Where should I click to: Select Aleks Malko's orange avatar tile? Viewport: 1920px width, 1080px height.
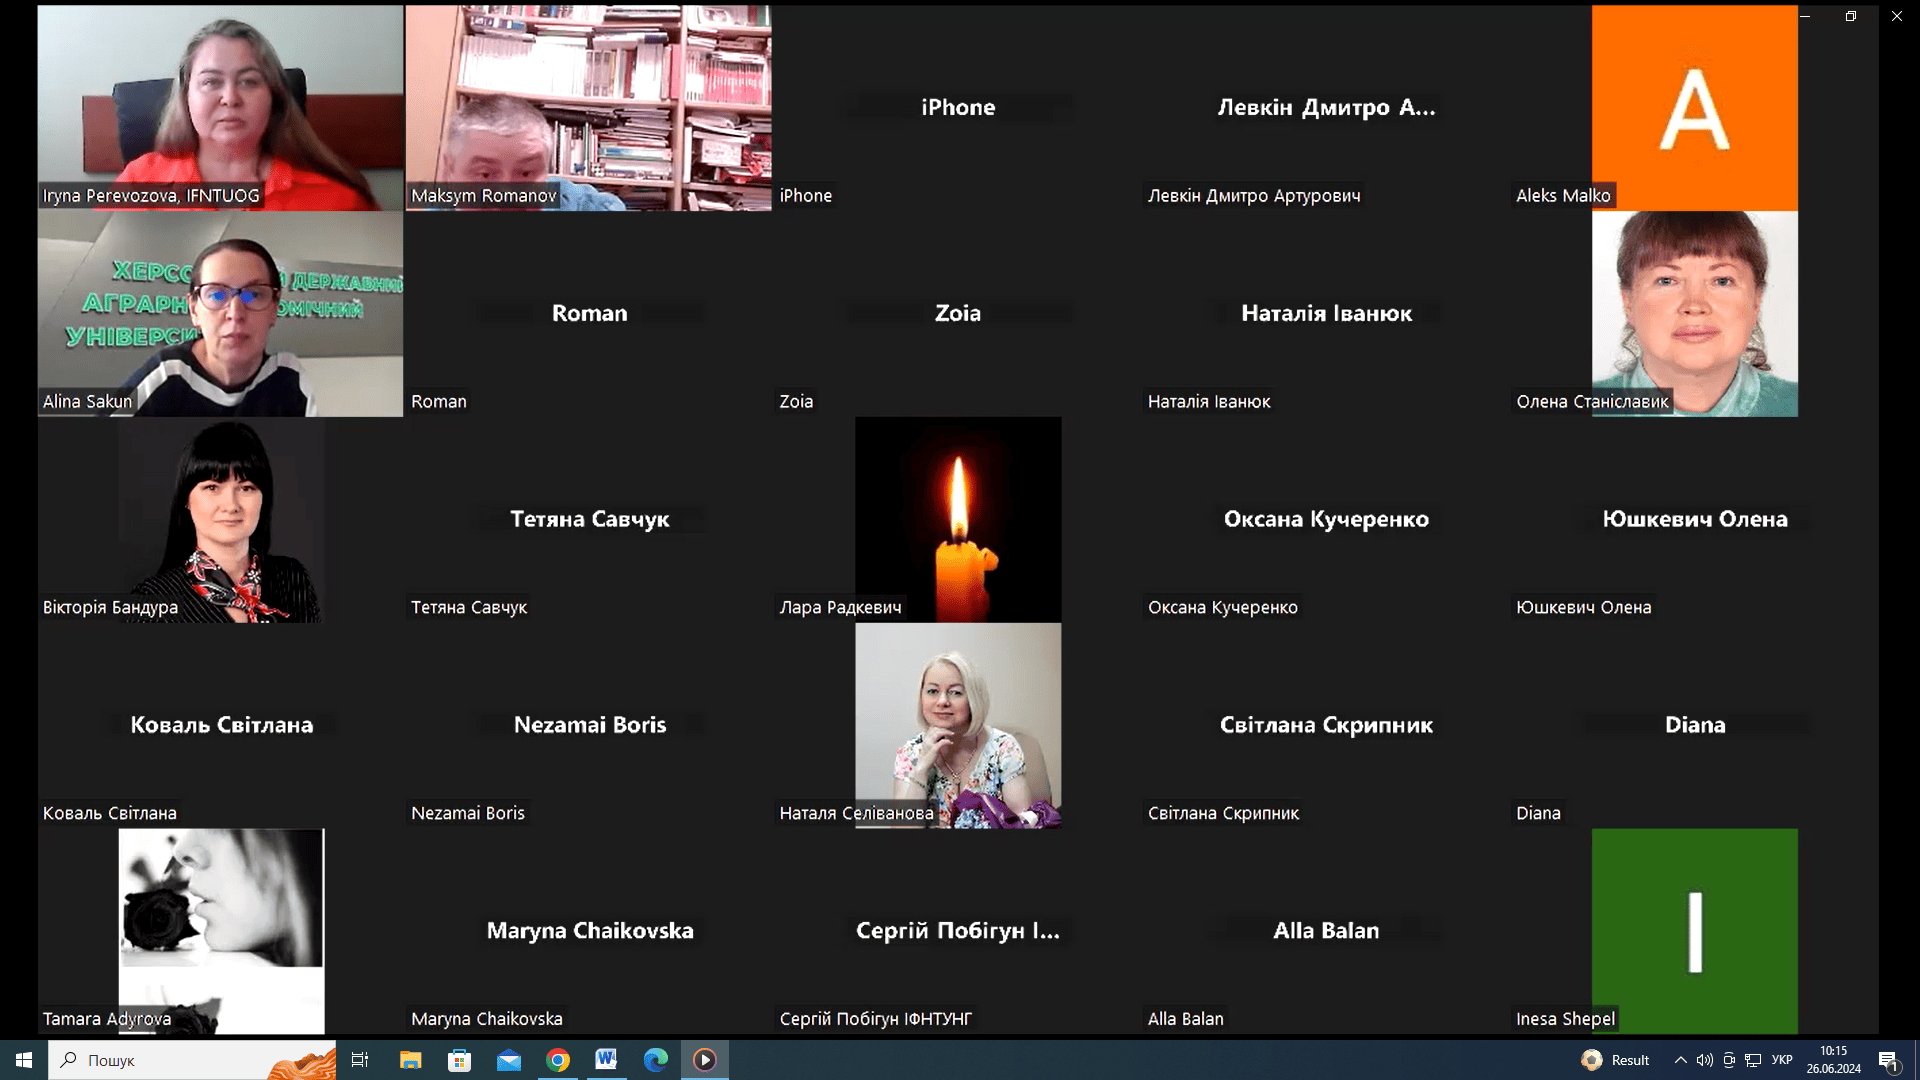[x=1694, y=107]
